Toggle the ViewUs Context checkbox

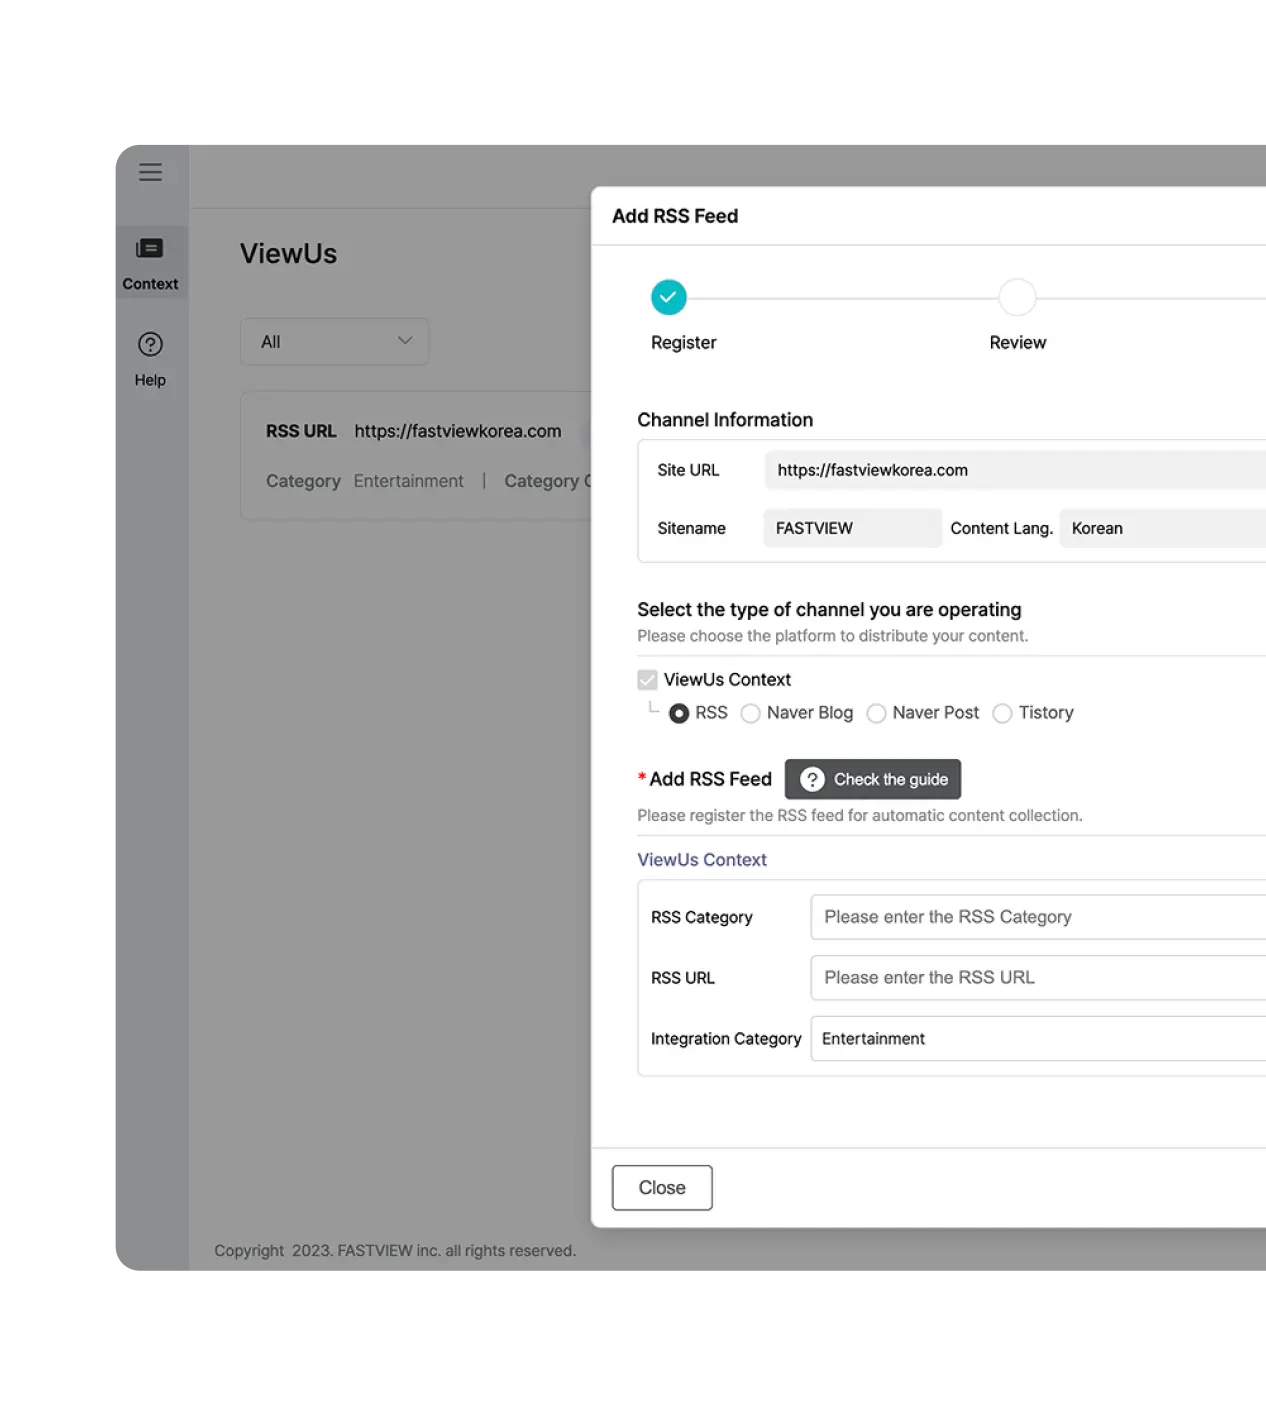click(647, 680)
